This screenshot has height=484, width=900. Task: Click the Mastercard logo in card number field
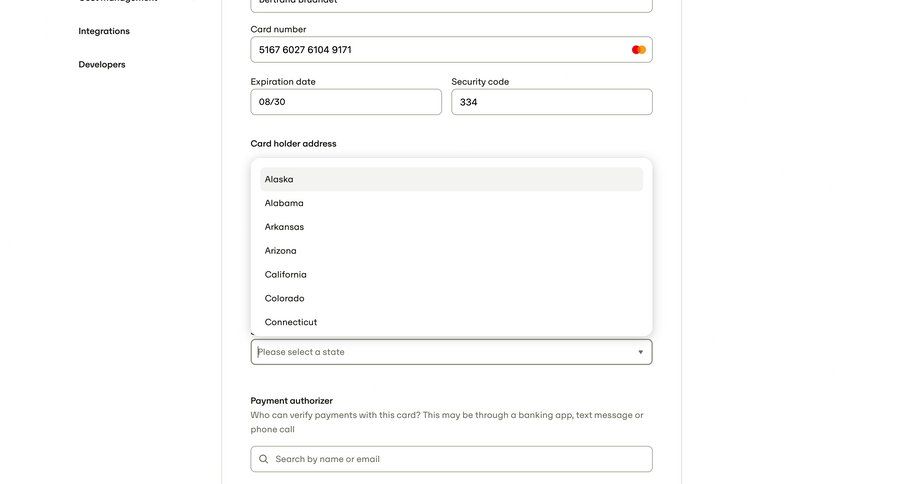tap(639, 50)
